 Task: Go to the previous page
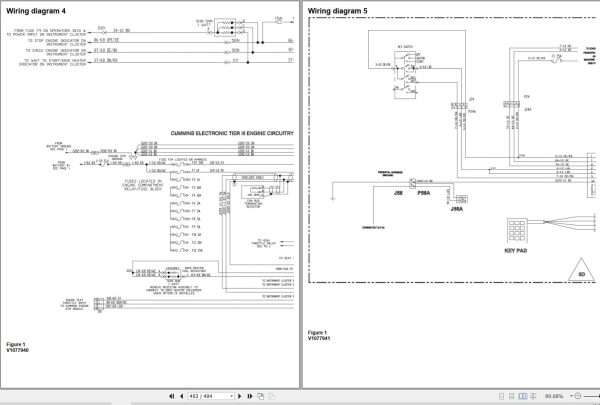point(182,396)
